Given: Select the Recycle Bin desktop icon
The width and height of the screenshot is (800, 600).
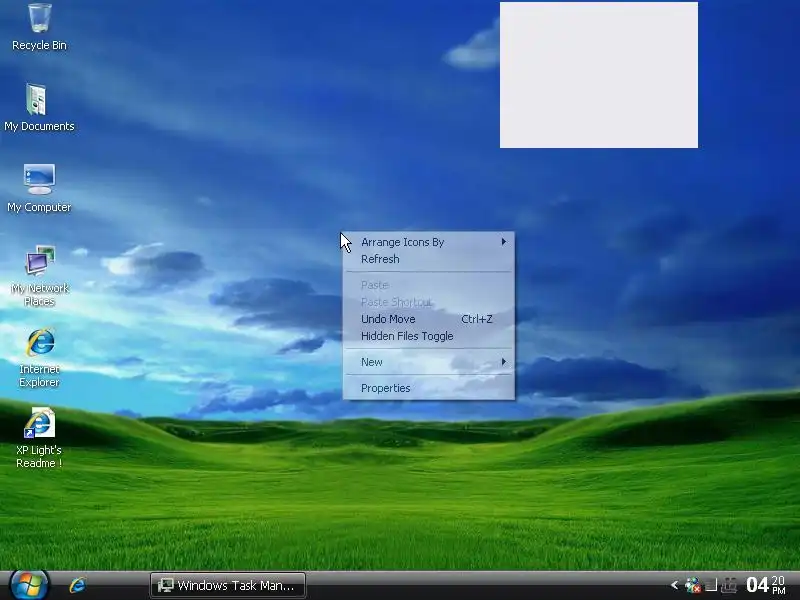Looking at the screenshot, I should [39, 27].
